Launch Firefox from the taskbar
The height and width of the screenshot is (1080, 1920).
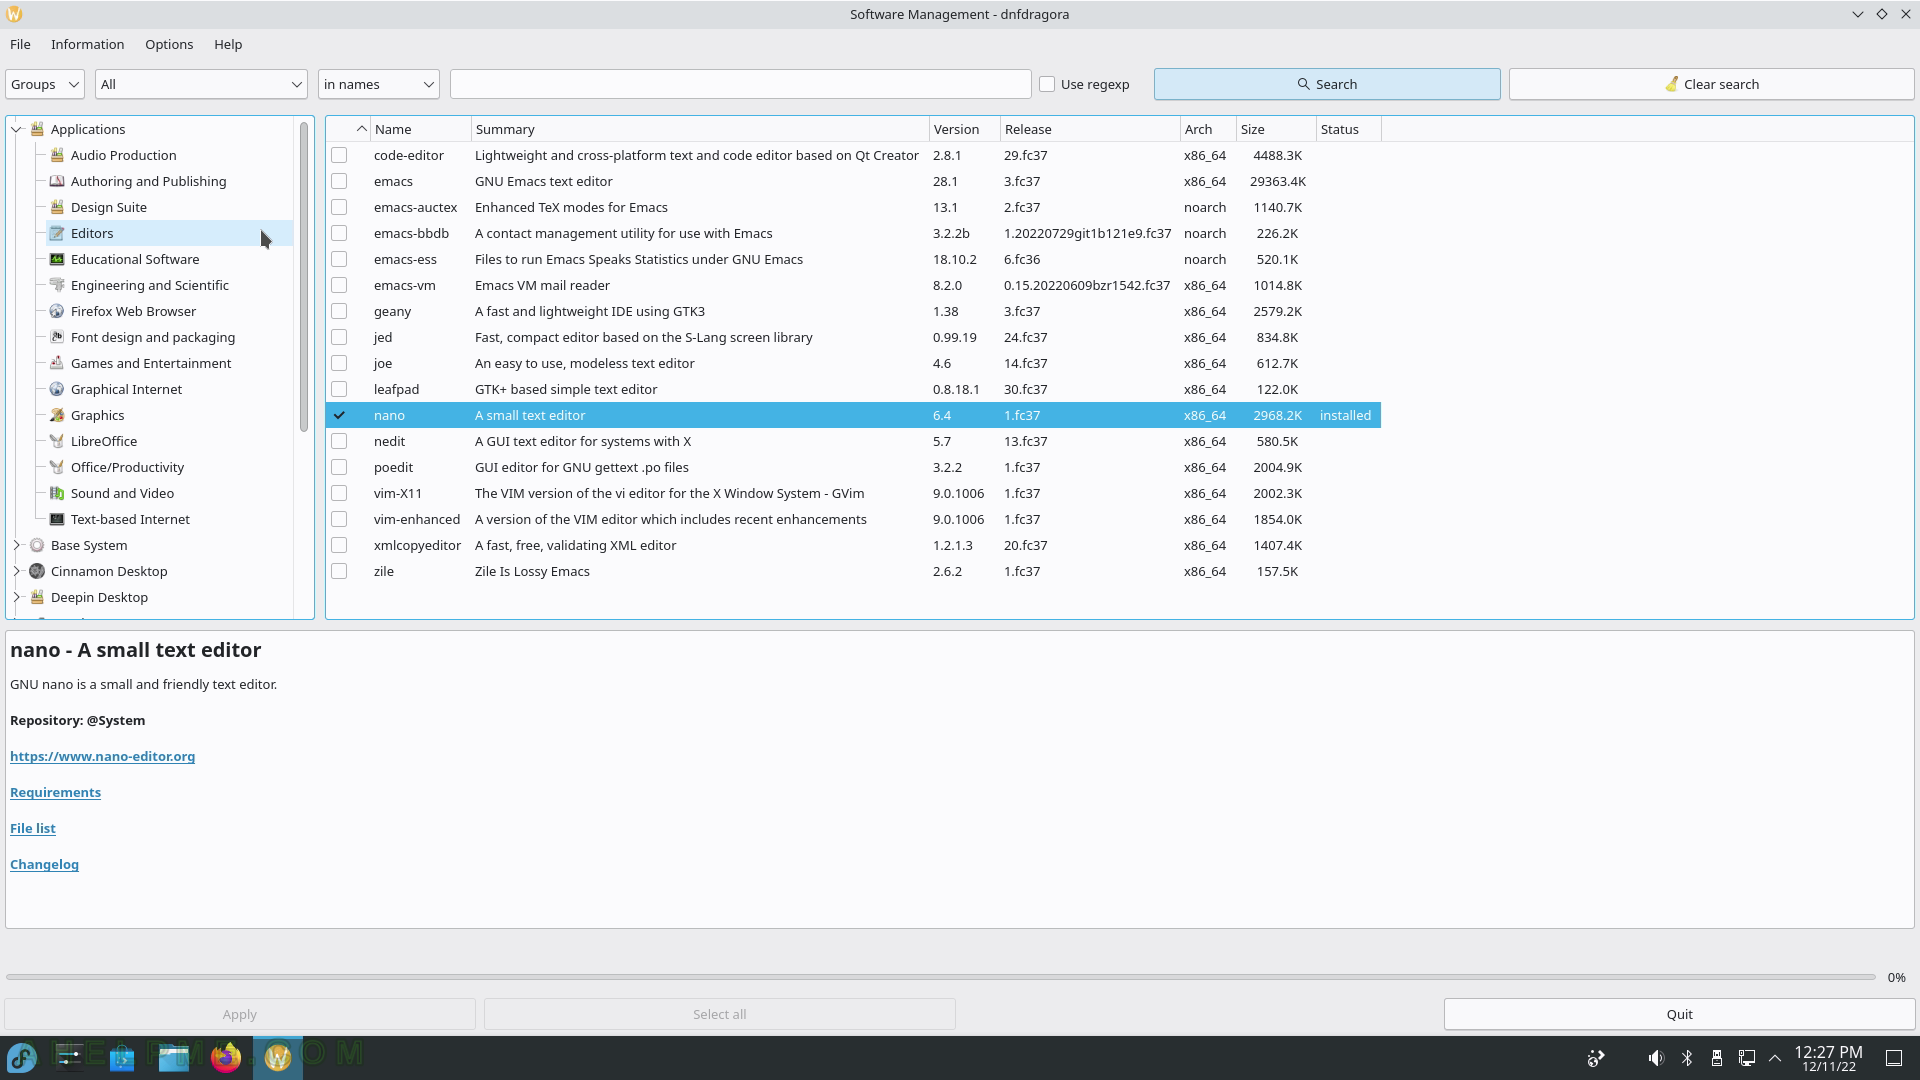[226, 1057]
